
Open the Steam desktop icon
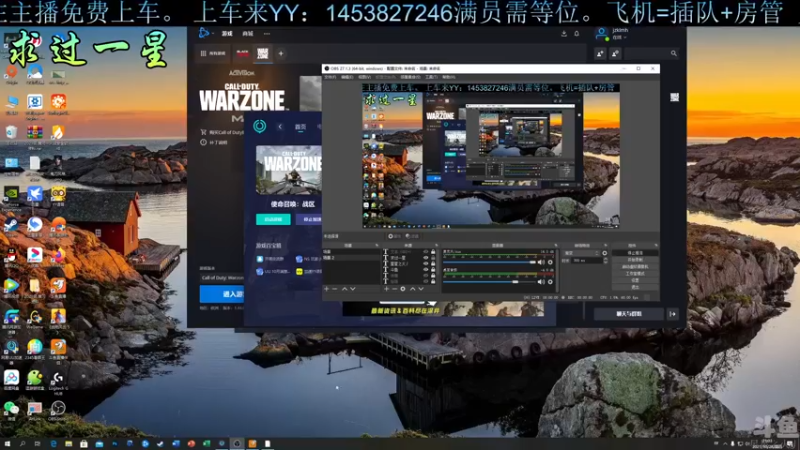11,226
